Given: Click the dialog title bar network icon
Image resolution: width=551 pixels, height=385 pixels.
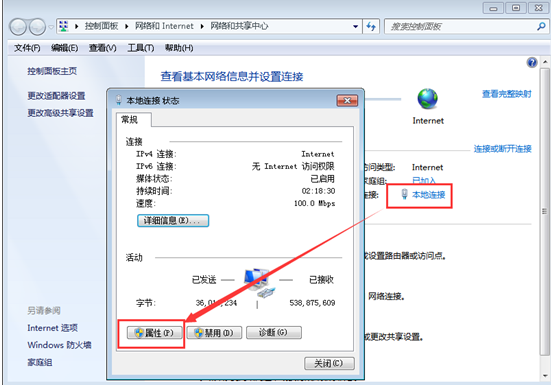Looking at the screenshot, I should point(119,100).
